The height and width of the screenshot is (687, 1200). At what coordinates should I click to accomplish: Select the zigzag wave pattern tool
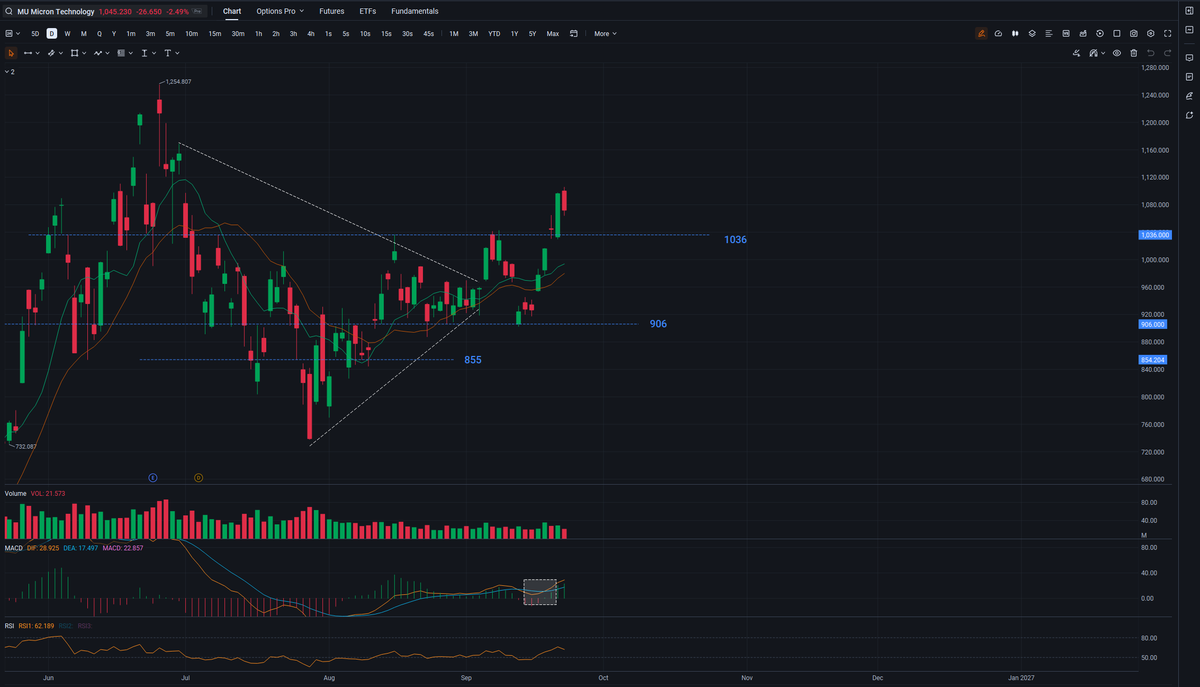(x=98, y=52)
